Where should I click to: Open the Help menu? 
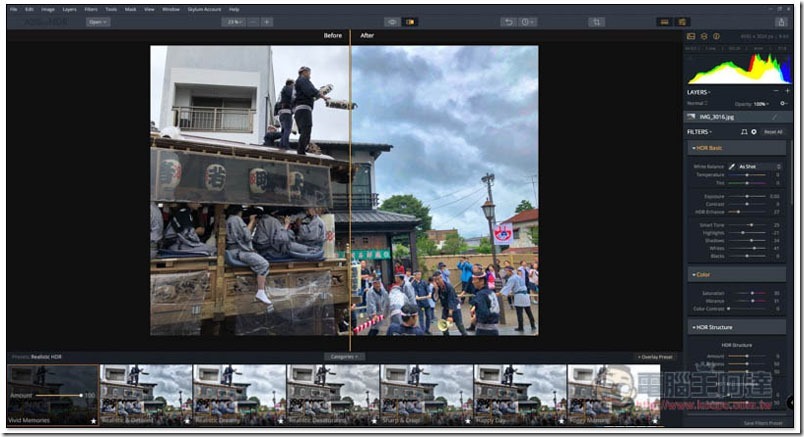(x=234, y=9)
